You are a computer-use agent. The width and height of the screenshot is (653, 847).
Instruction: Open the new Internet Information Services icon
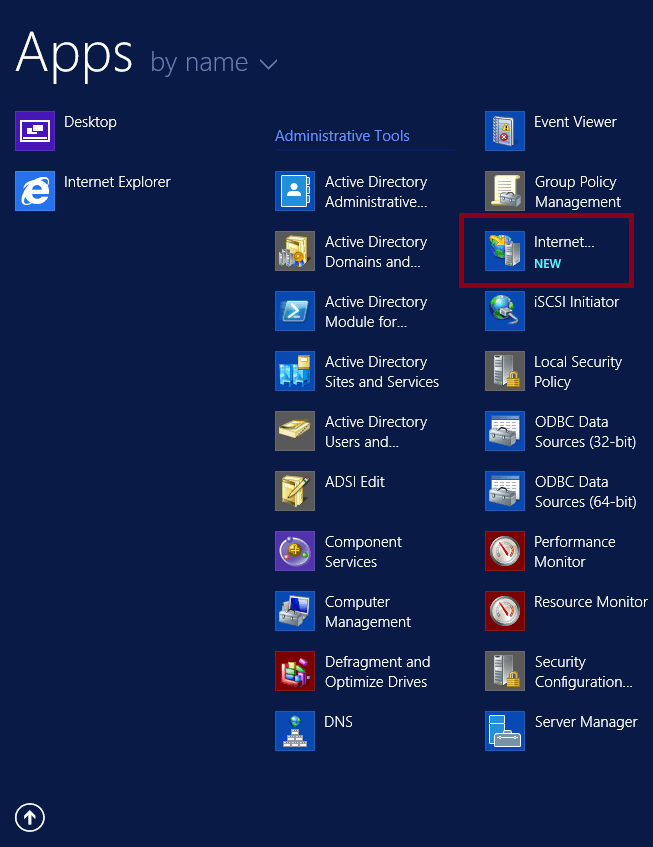tap(505, 251)
